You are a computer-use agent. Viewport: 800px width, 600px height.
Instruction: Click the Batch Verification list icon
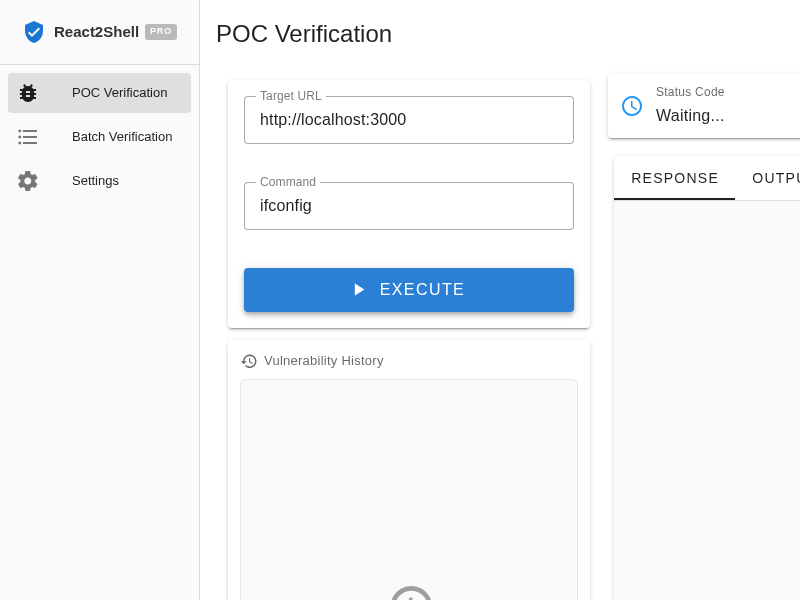28,137
